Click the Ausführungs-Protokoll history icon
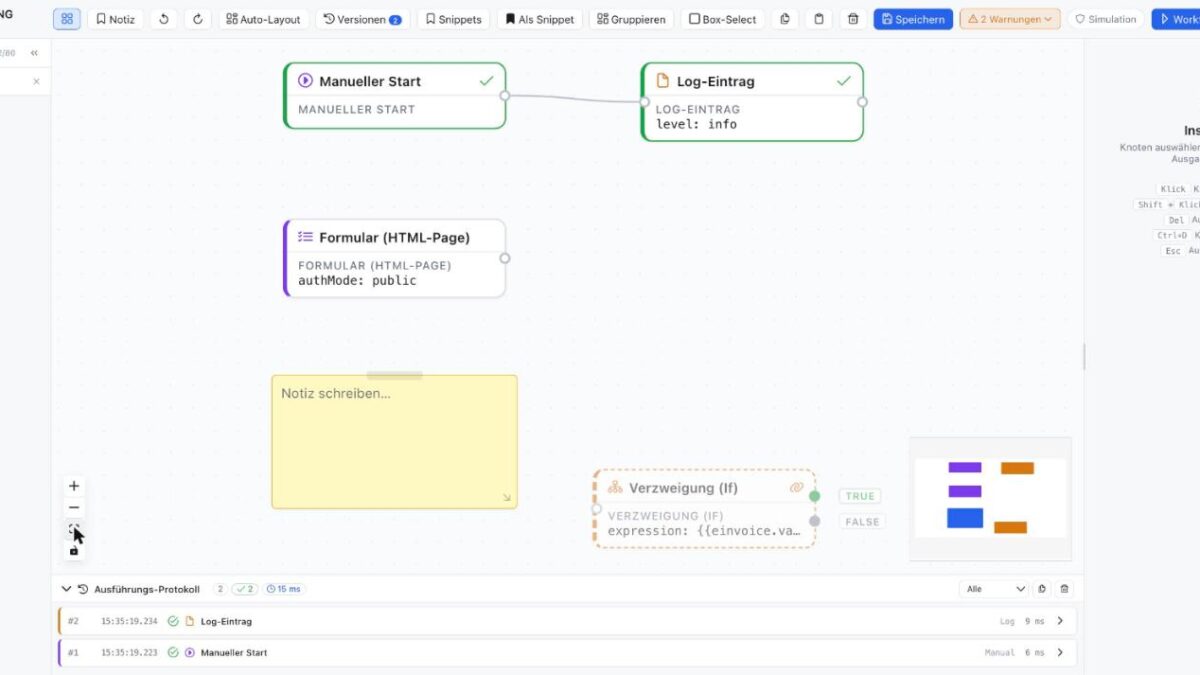Image resolution: width=1200 pixels, height=675 pixels. pyautogui.click(x=83, y=589)
